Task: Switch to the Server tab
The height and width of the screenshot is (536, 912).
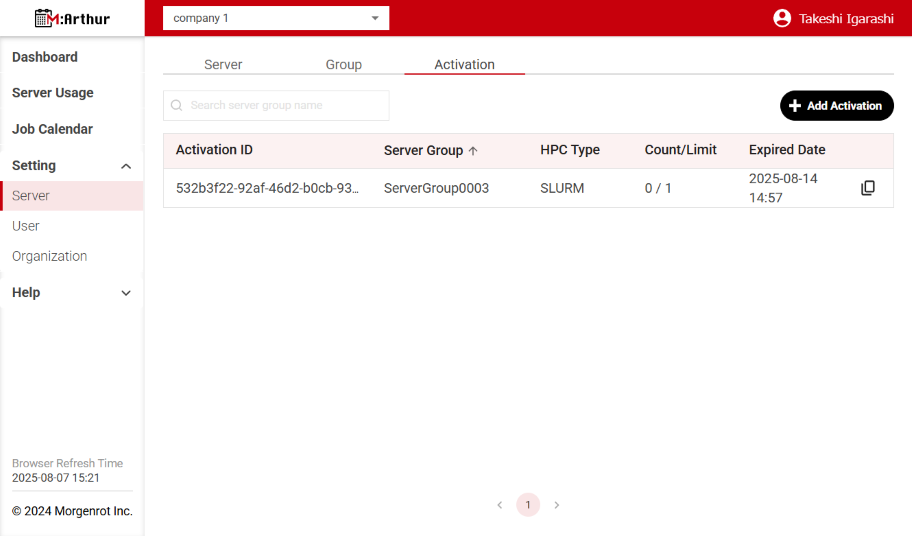Action: pos(223,64)
